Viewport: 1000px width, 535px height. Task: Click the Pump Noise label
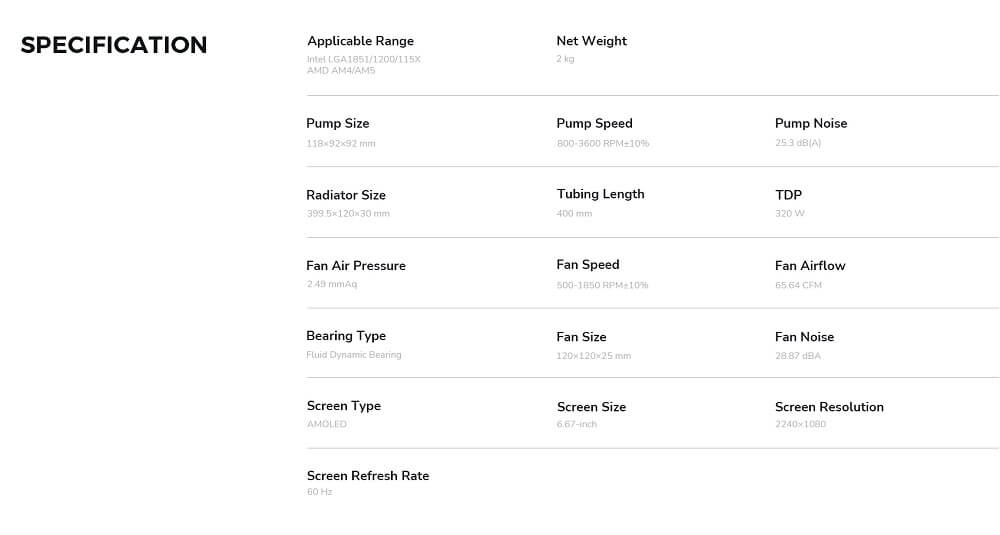(810, 123)
